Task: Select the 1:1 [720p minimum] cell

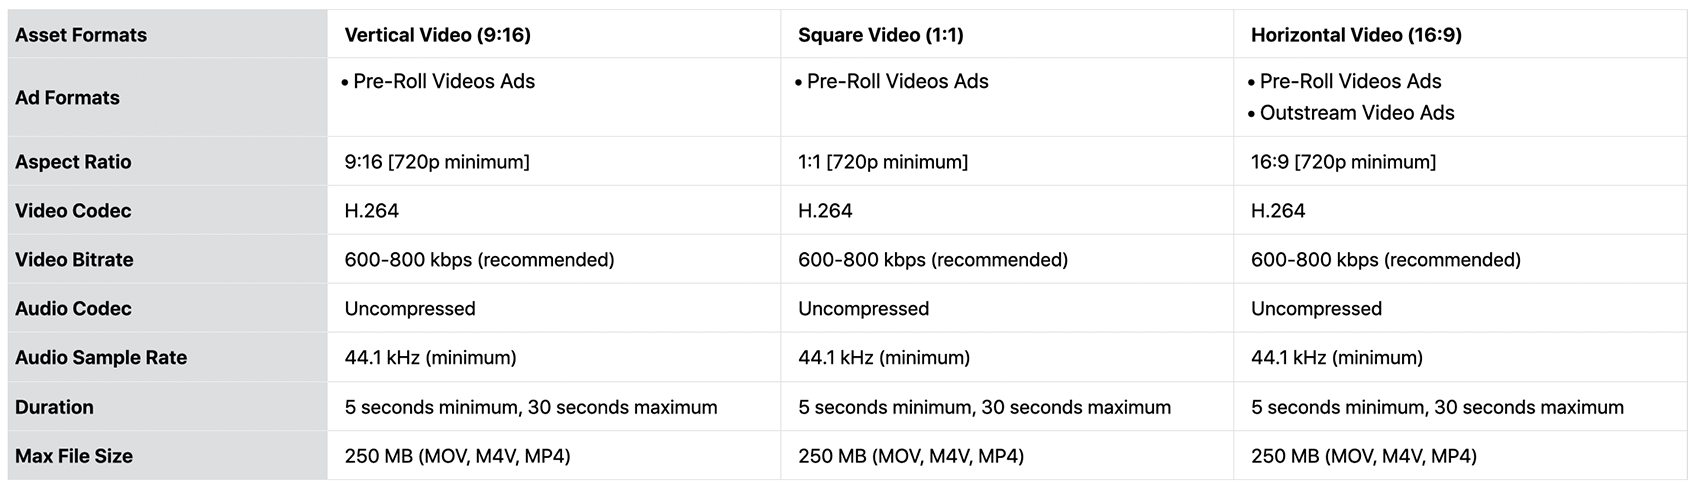Action: (882, 162)
